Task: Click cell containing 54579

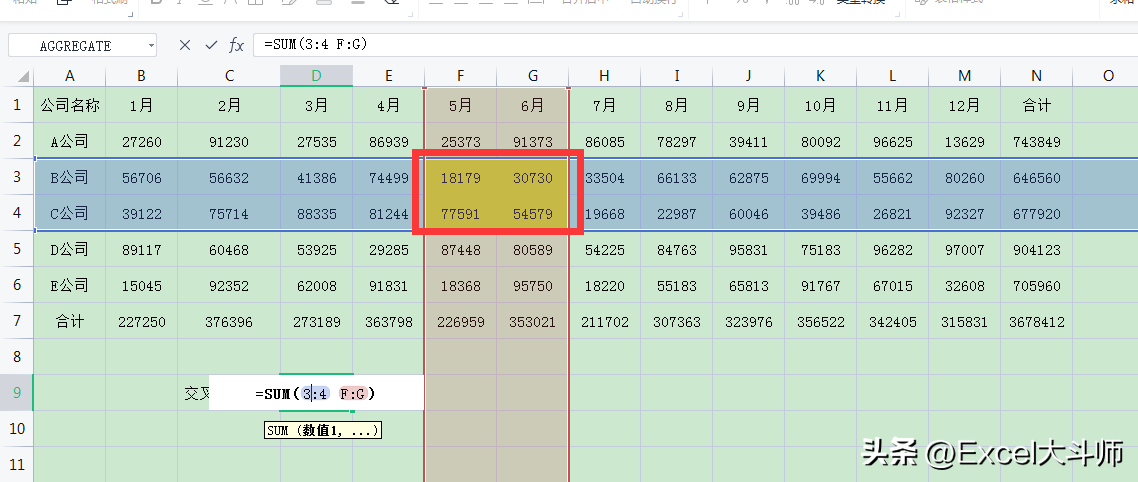Action: (x=533, y=213)
